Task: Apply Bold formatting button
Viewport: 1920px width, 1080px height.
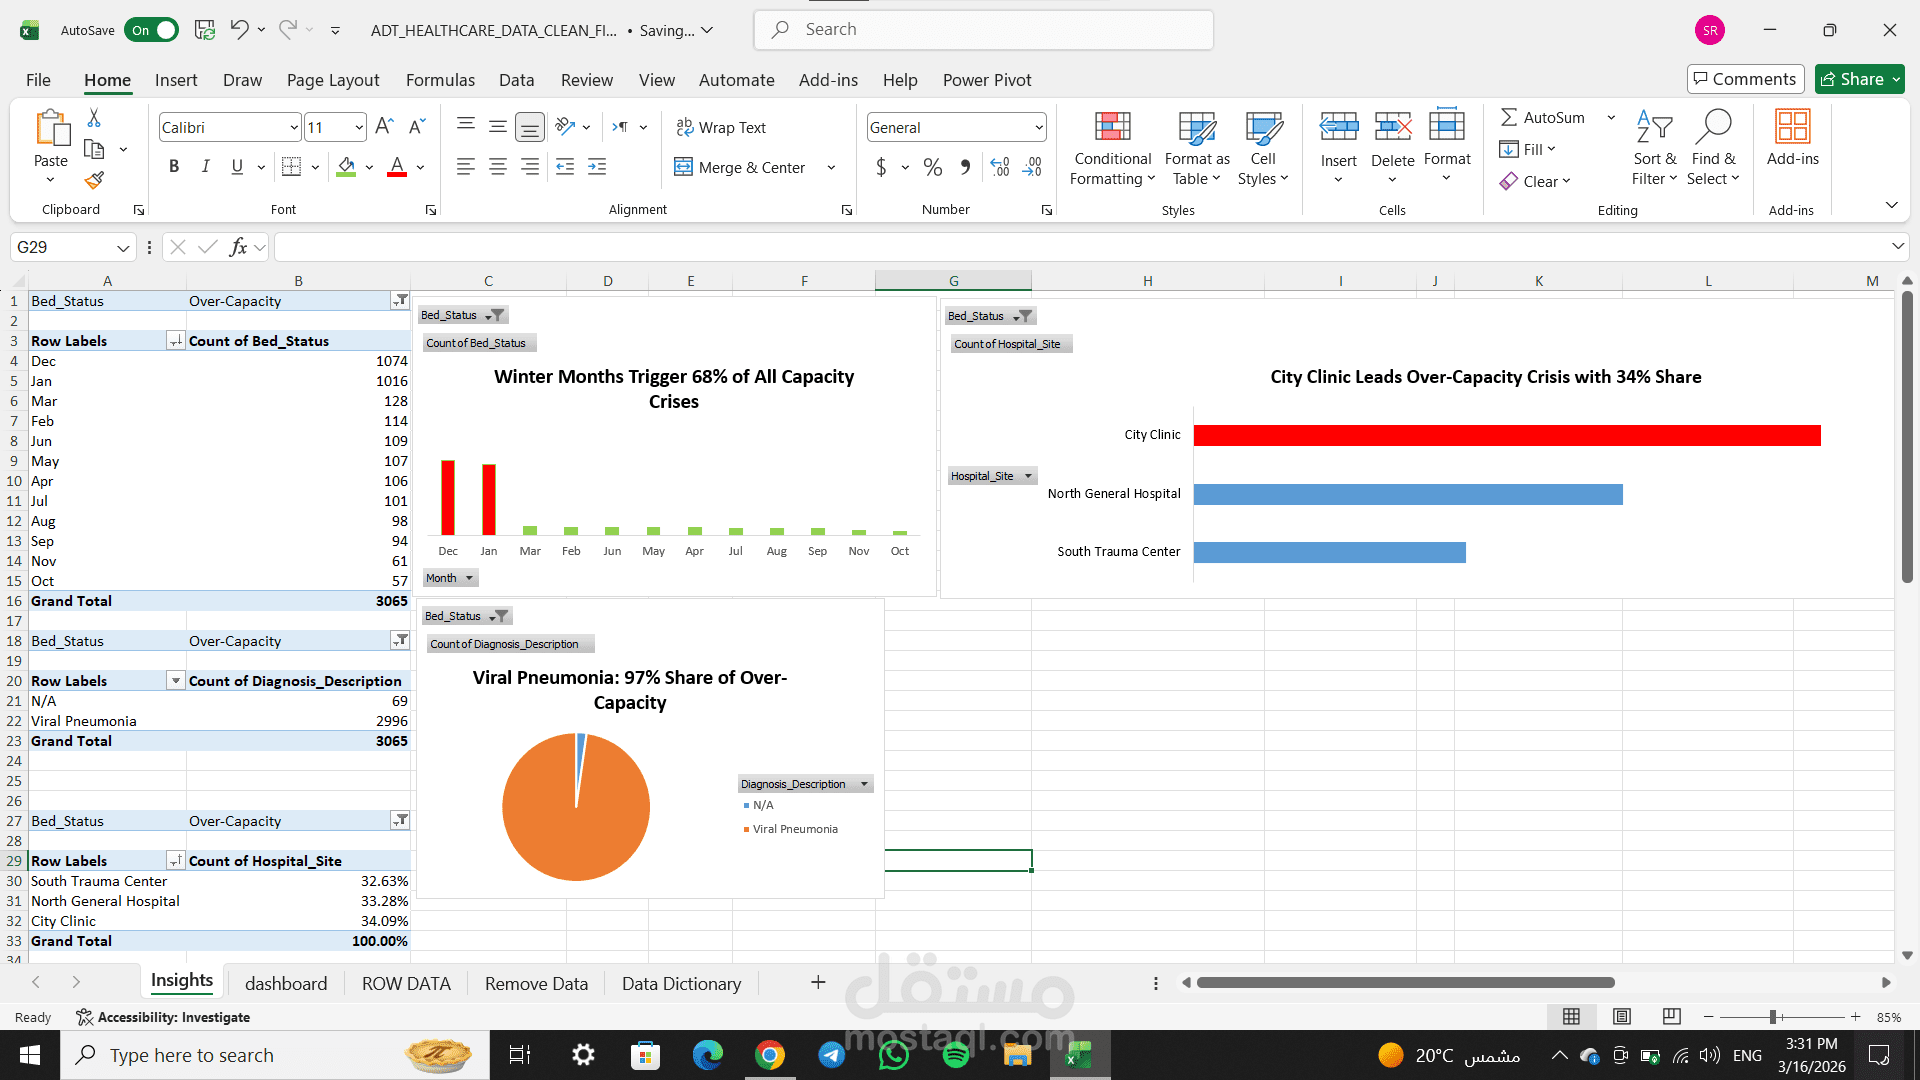Action: pos(174,167)
